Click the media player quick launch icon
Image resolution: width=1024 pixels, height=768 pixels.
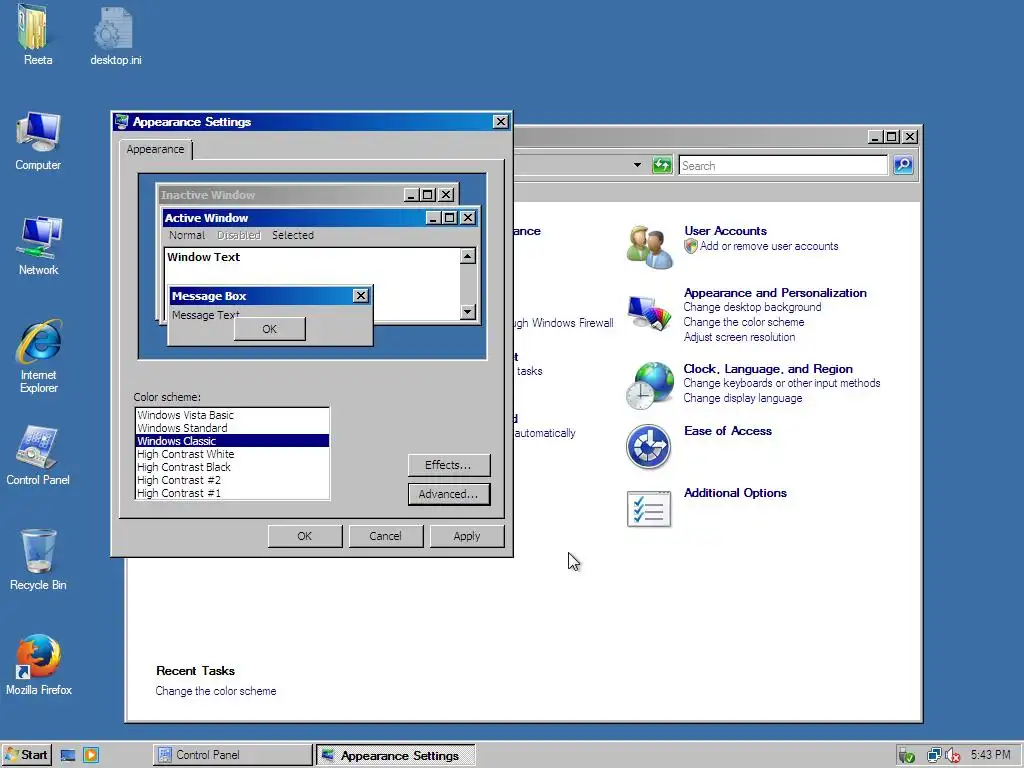[x=91, y=756]
